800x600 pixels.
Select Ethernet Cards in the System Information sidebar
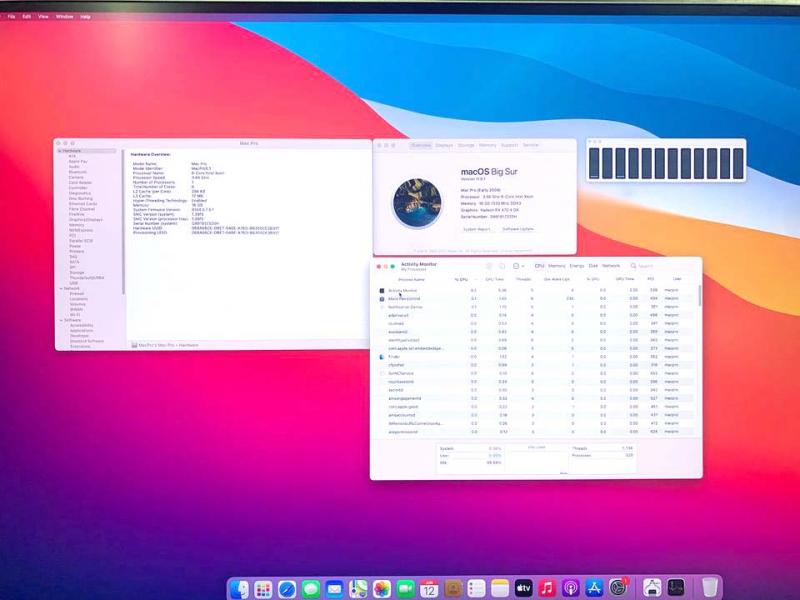click(83, 204)
